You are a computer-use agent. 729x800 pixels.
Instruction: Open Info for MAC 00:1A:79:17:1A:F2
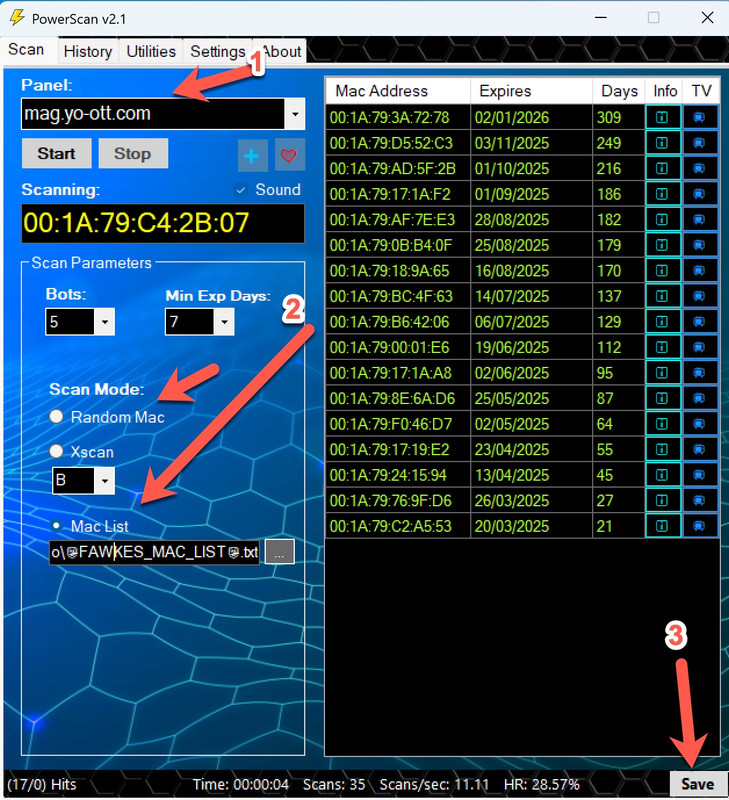663,194
